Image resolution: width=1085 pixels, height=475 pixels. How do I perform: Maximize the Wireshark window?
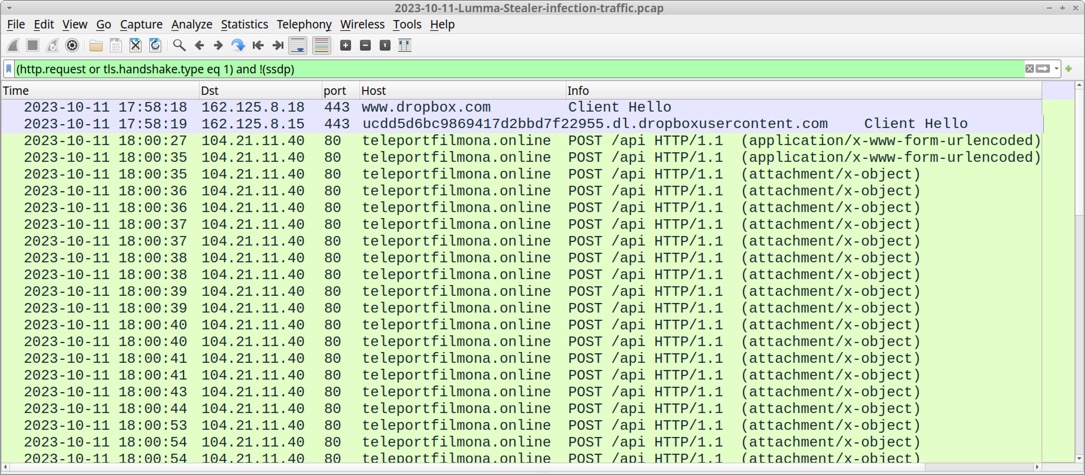coord(1063,7)
